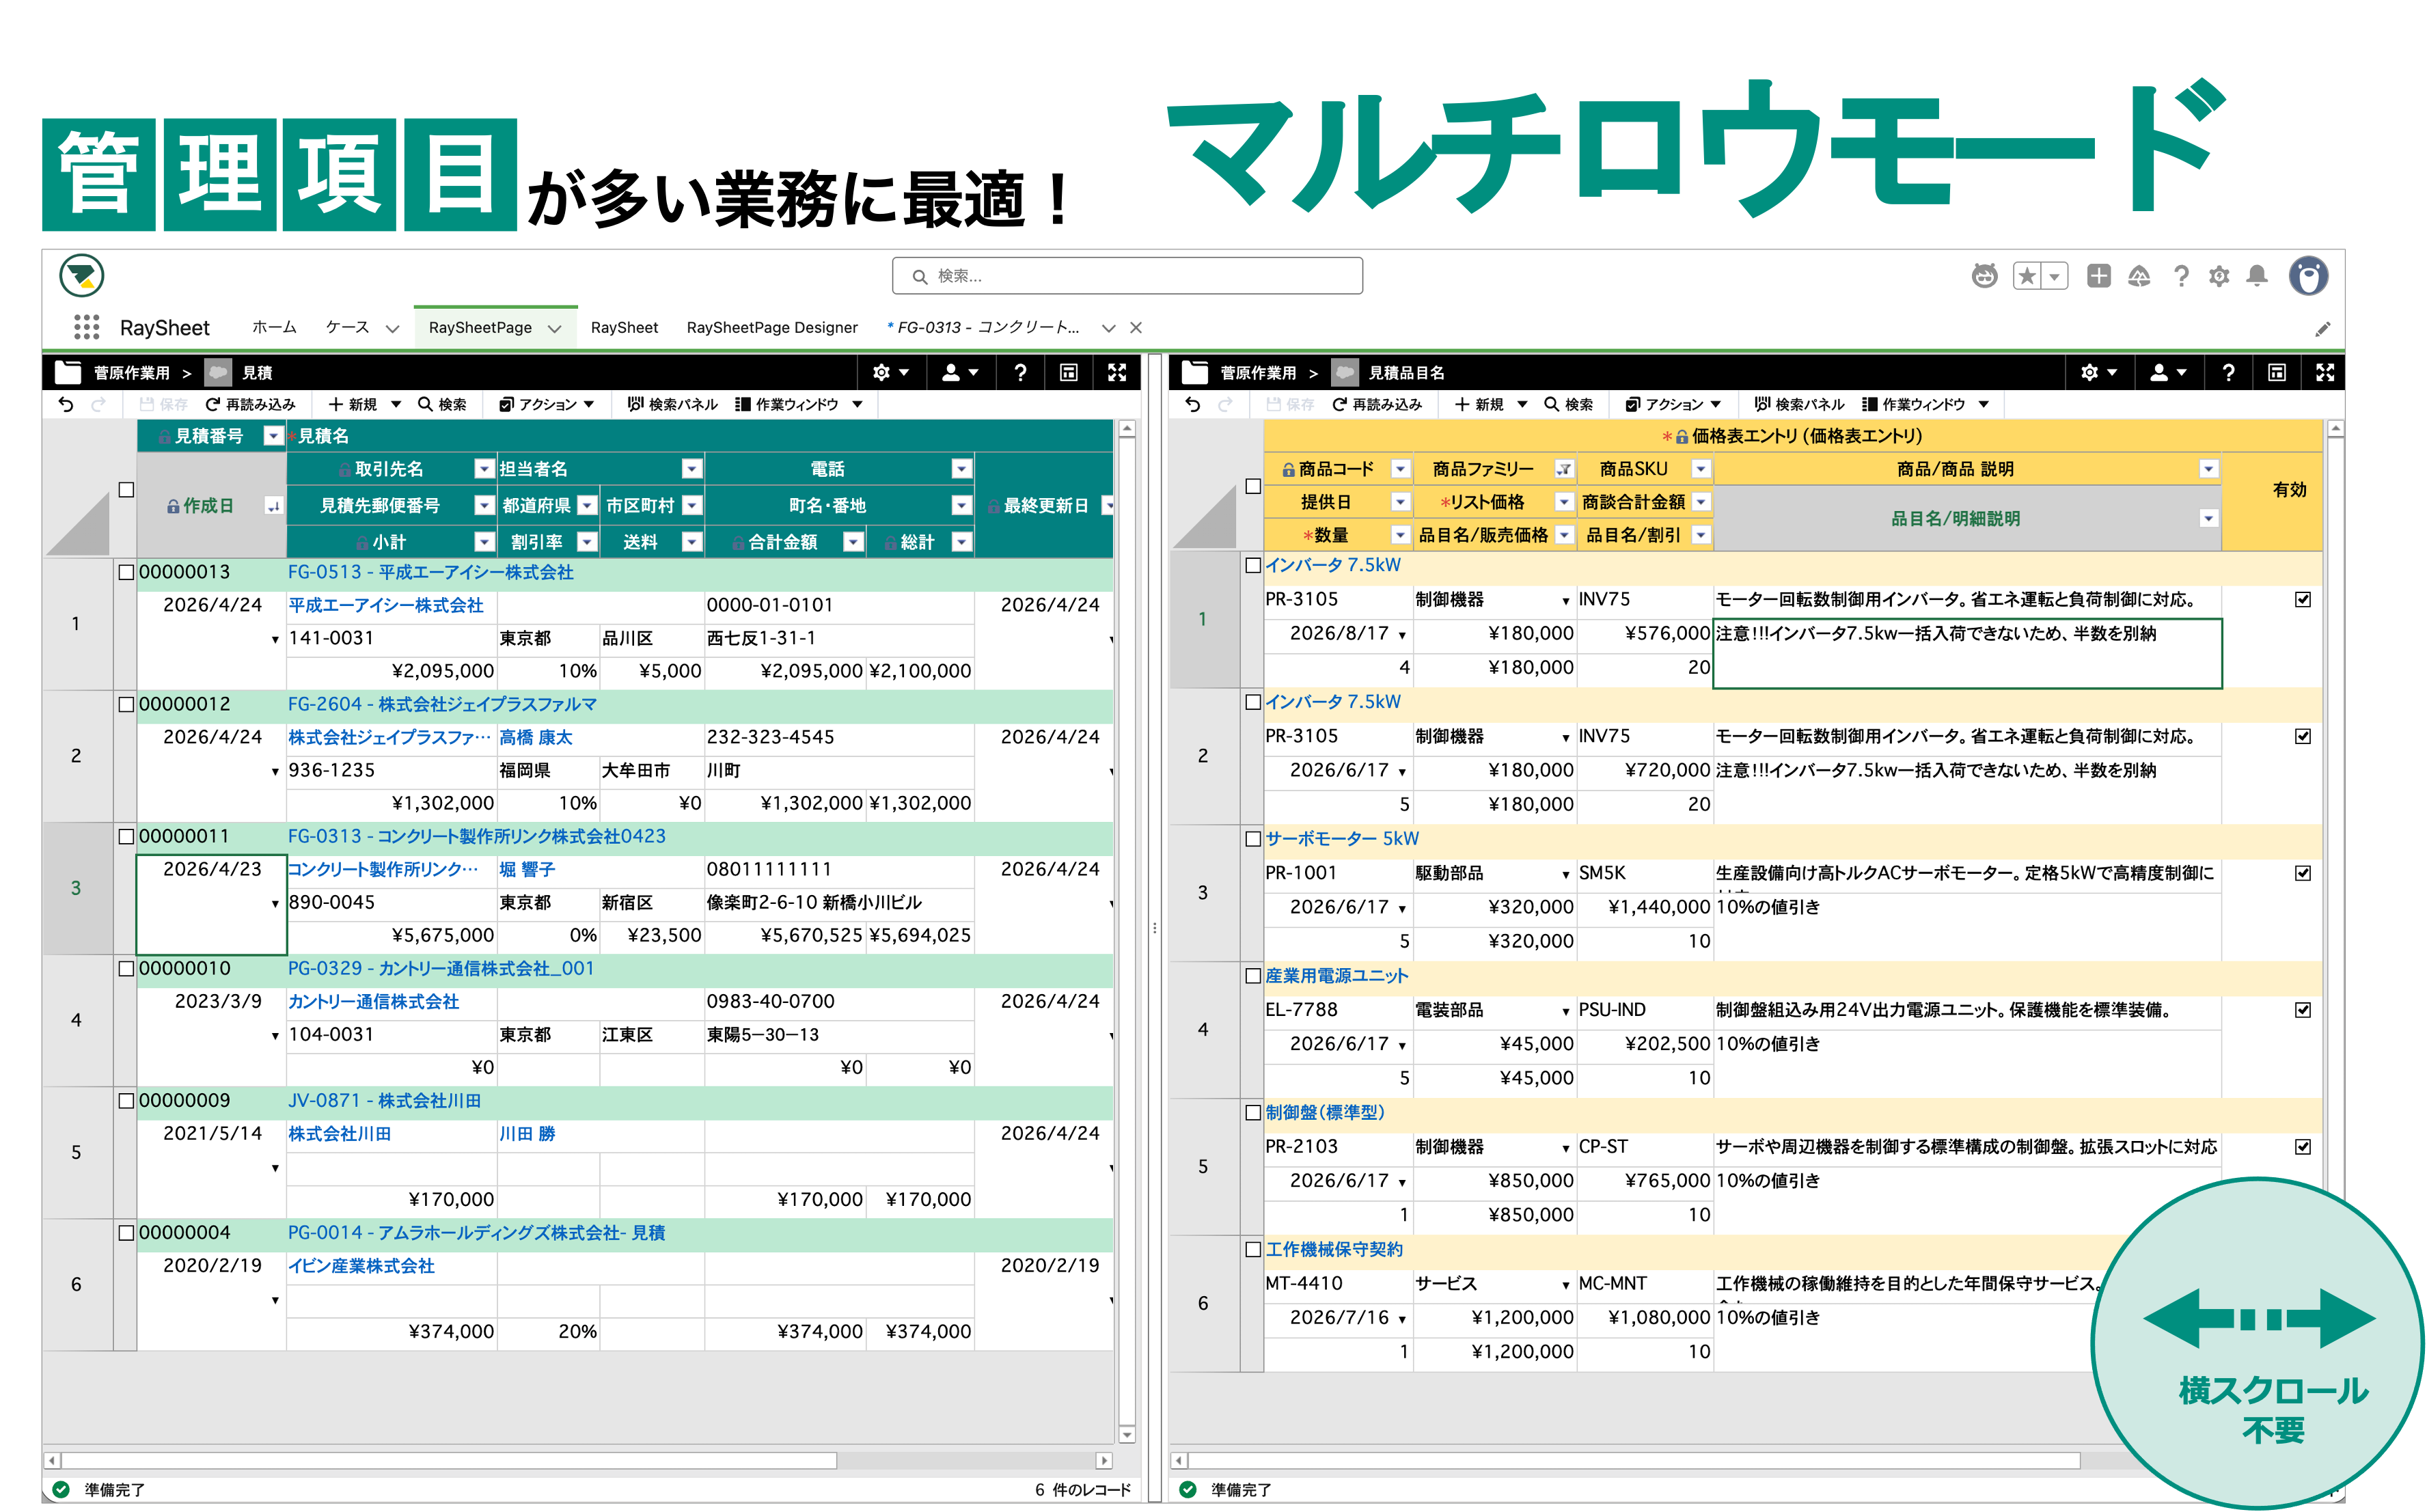Open the 産業用電源ユニット item link

point(1337,976)
